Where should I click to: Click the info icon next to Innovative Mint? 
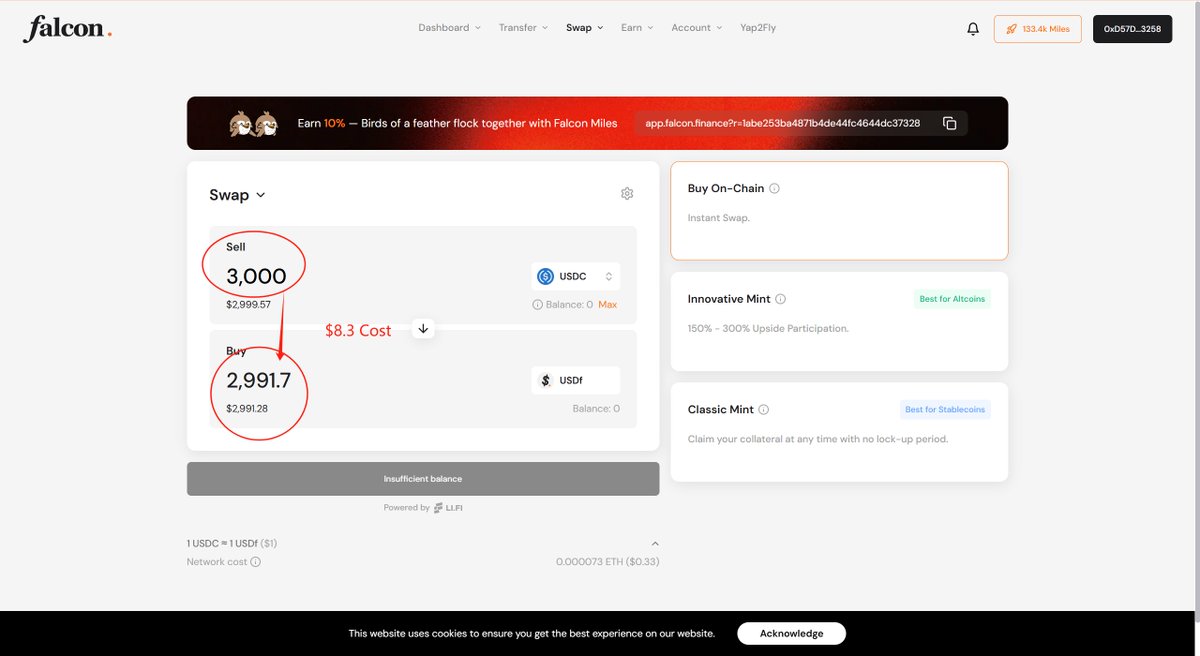point(781,299)
